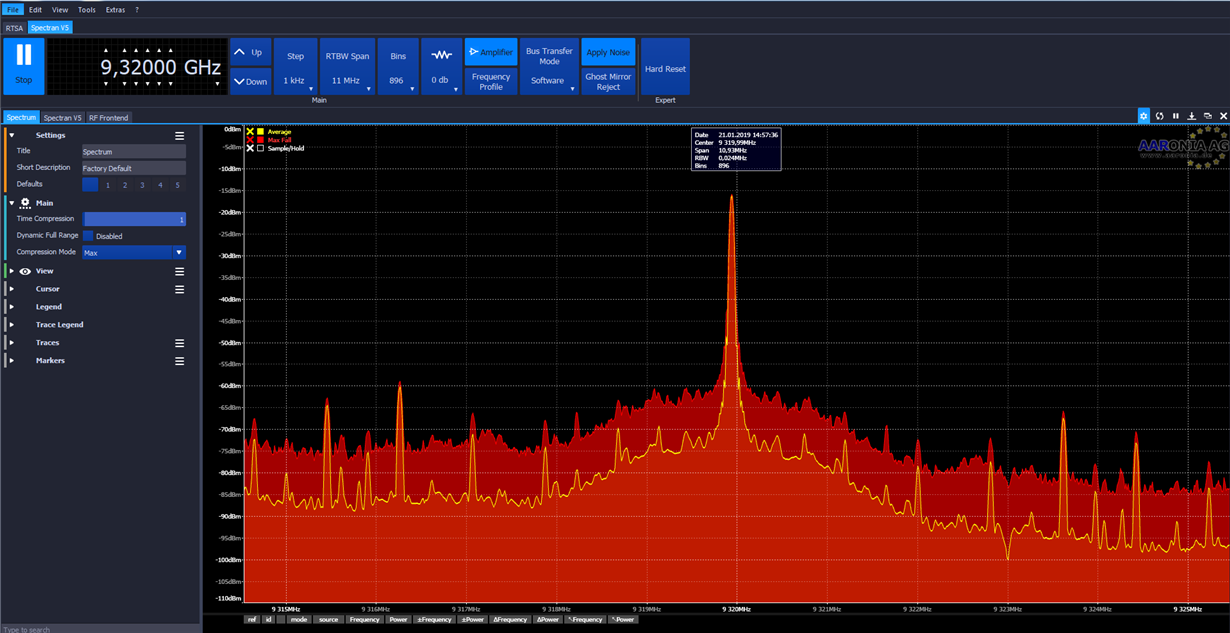
Task: Collapse the Main section
Action: pyautogui.click(x=12, y=203)
